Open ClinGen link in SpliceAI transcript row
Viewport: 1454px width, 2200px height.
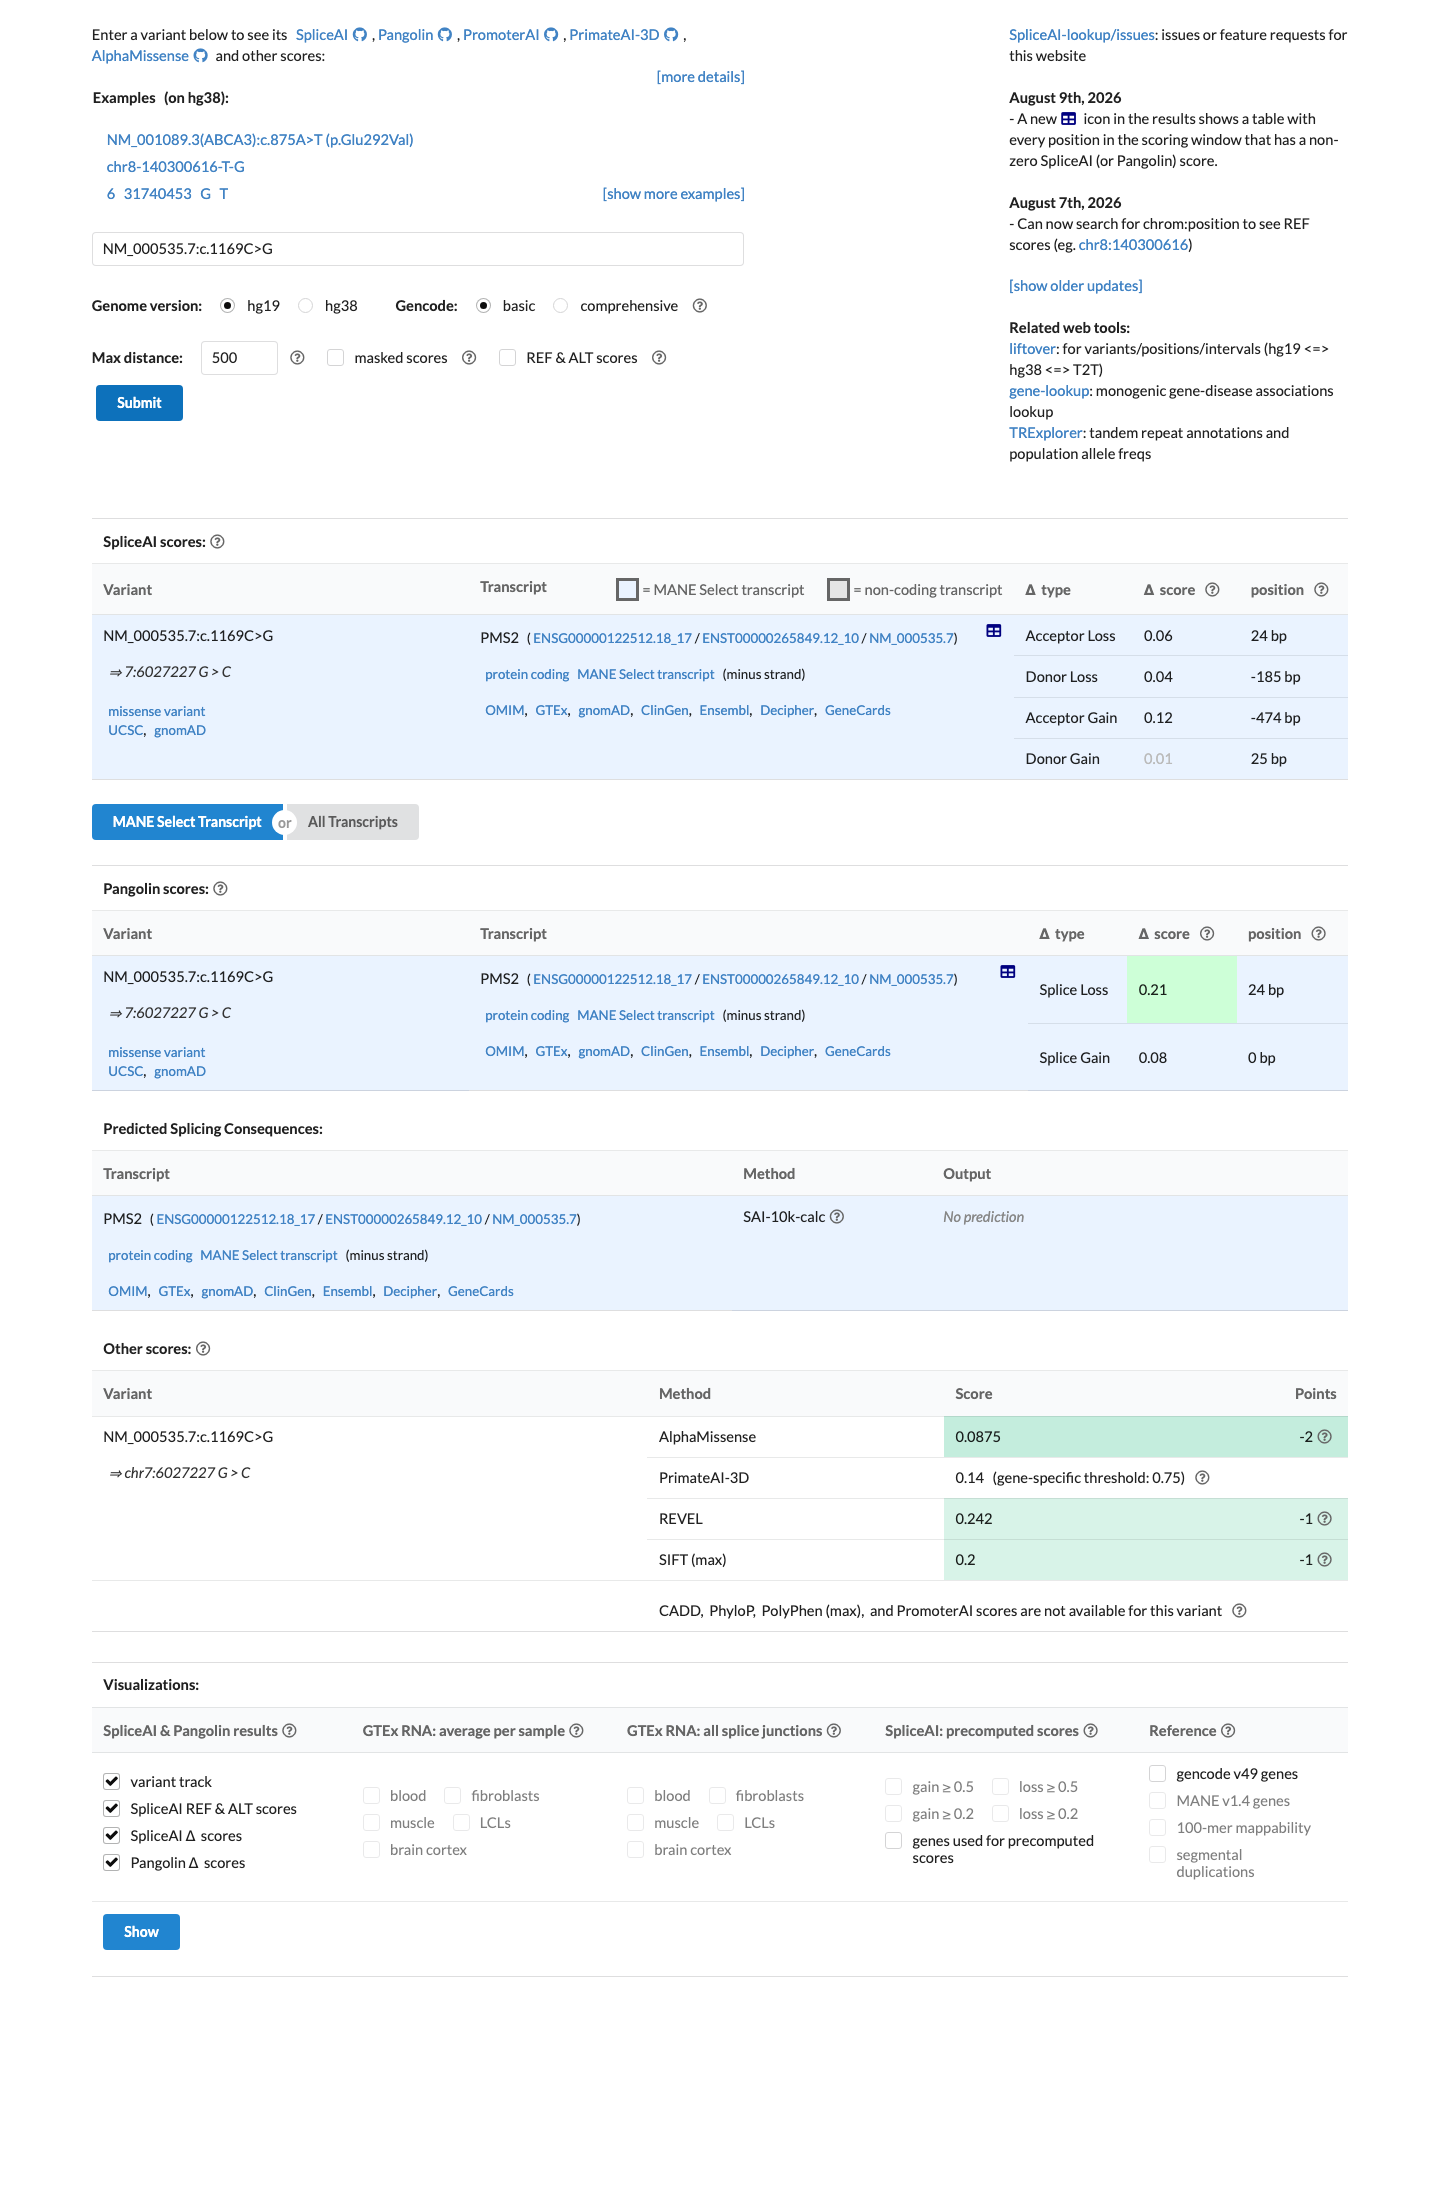(665, 711)
